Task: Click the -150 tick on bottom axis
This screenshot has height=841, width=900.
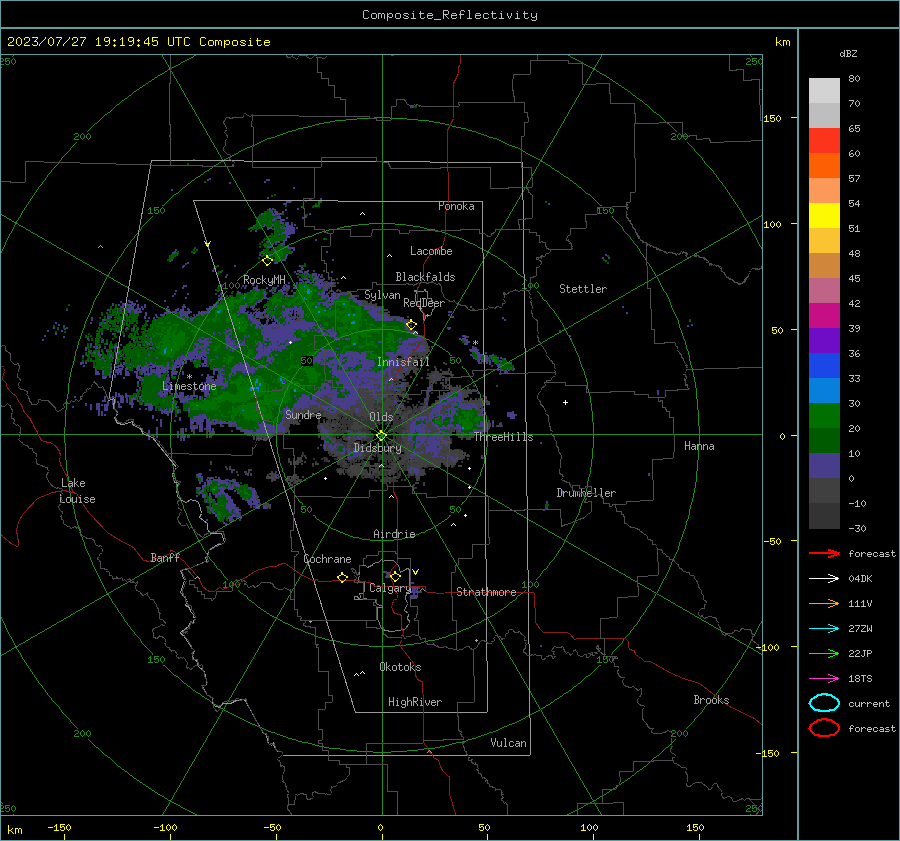Action: pos(59,827)
